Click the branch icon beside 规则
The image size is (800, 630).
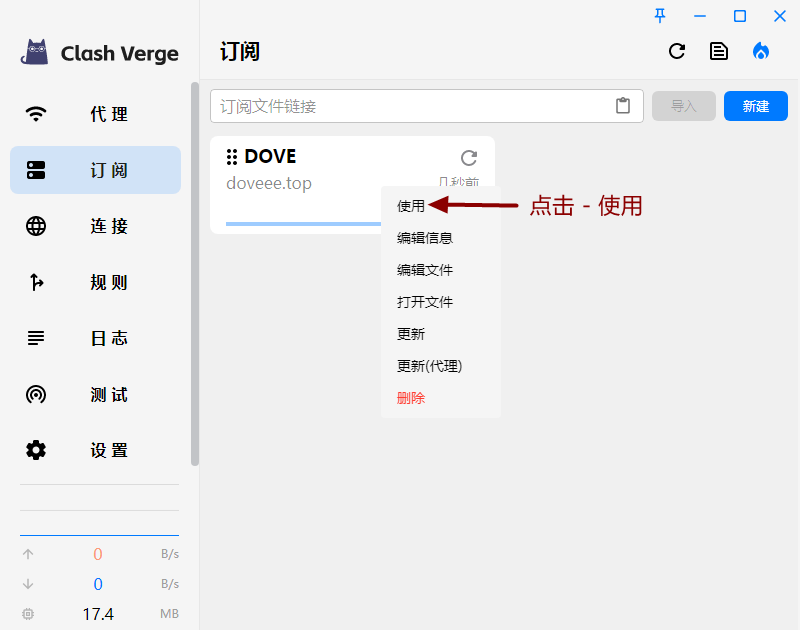pyautogui.click(x=36, y=282)
